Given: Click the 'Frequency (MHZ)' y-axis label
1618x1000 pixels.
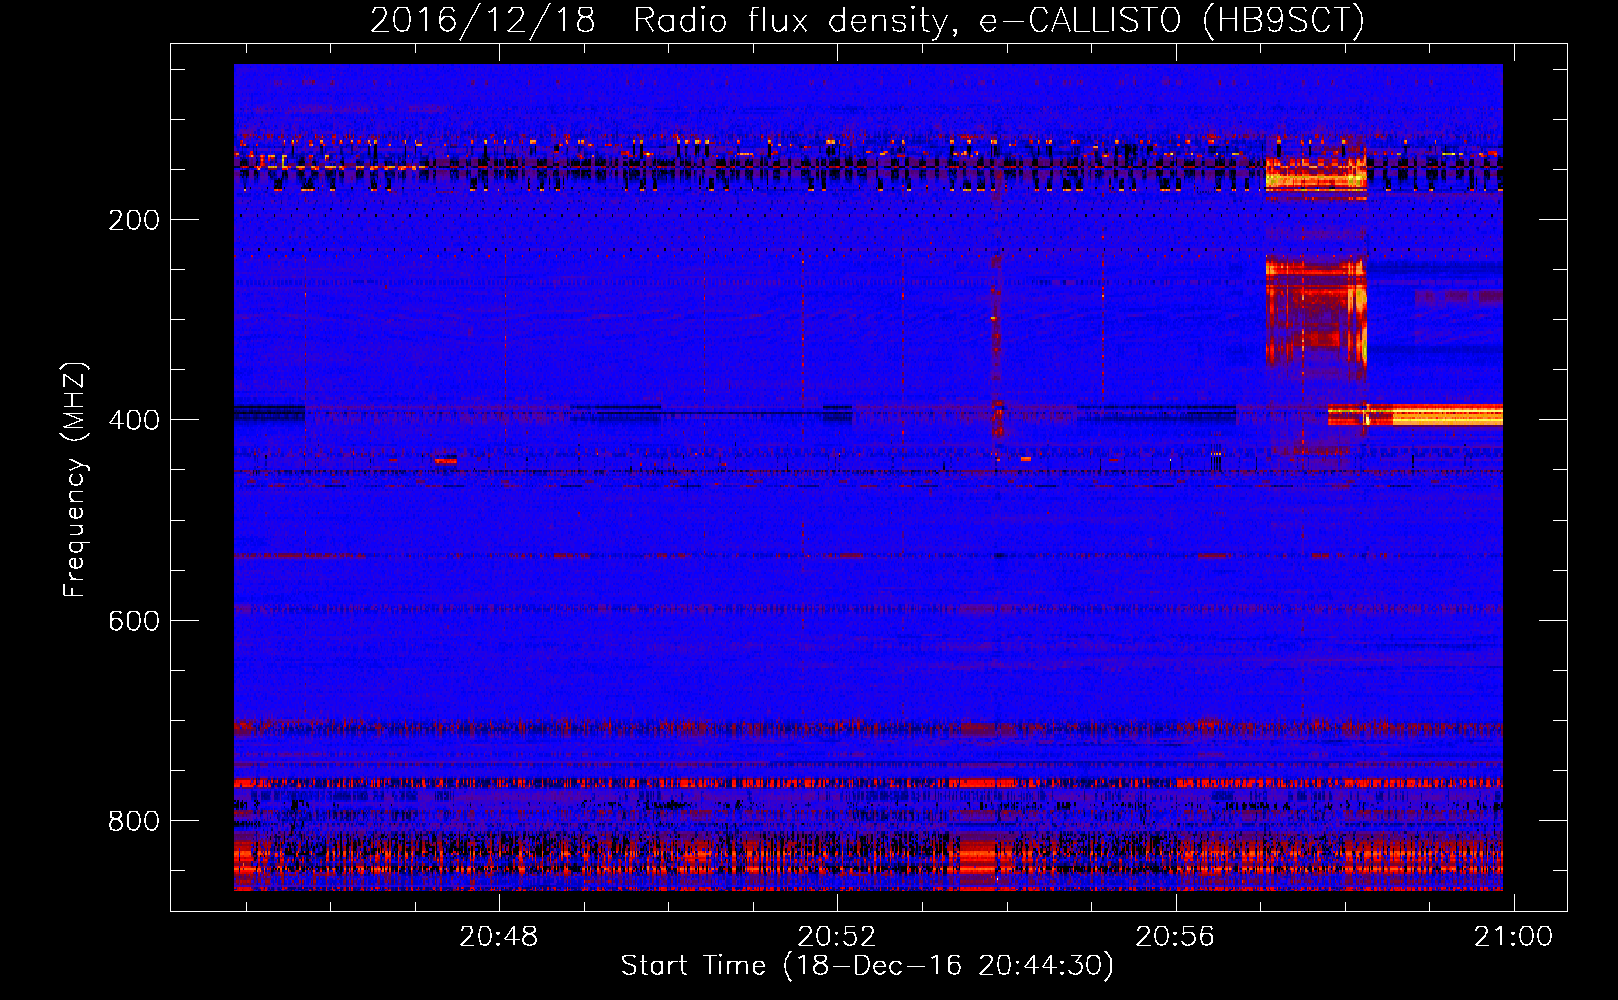Looking at the screenshot, I should (75, 480).
